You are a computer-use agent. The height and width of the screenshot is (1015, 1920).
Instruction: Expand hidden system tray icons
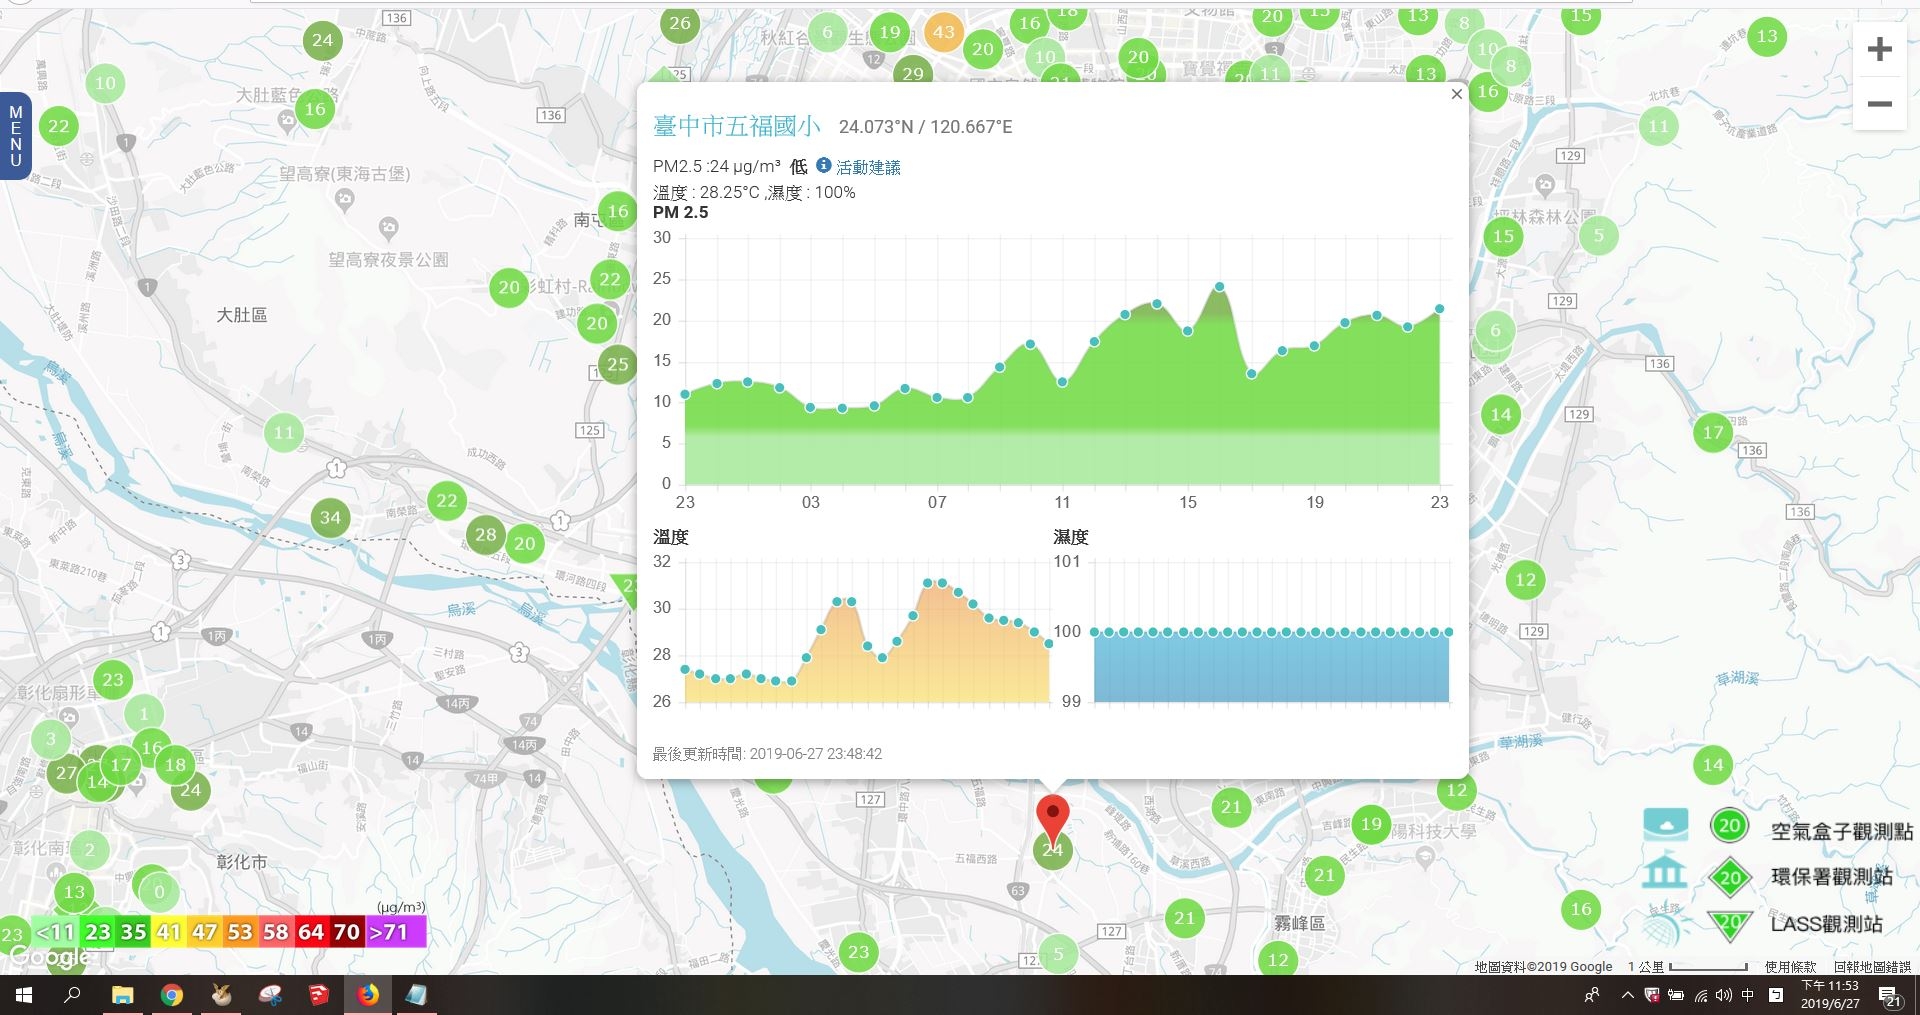1627,995
